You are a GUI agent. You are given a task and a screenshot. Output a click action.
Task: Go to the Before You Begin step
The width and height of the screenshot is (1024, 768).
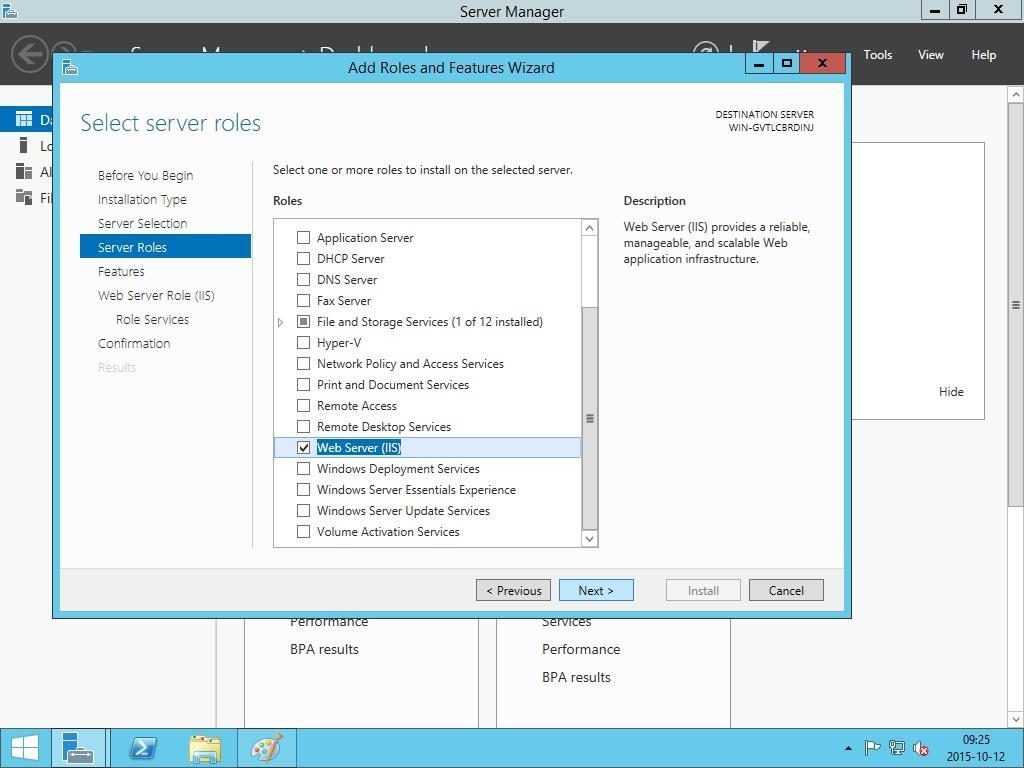pyautogui.click(x=146, y=175)
